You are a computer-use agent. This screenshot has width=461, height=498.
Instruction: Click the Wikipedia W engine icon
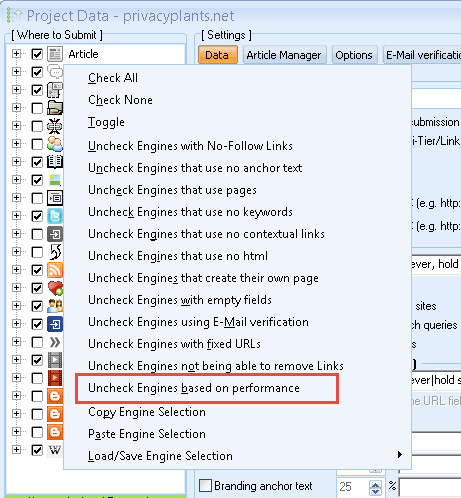coord(55,450)
